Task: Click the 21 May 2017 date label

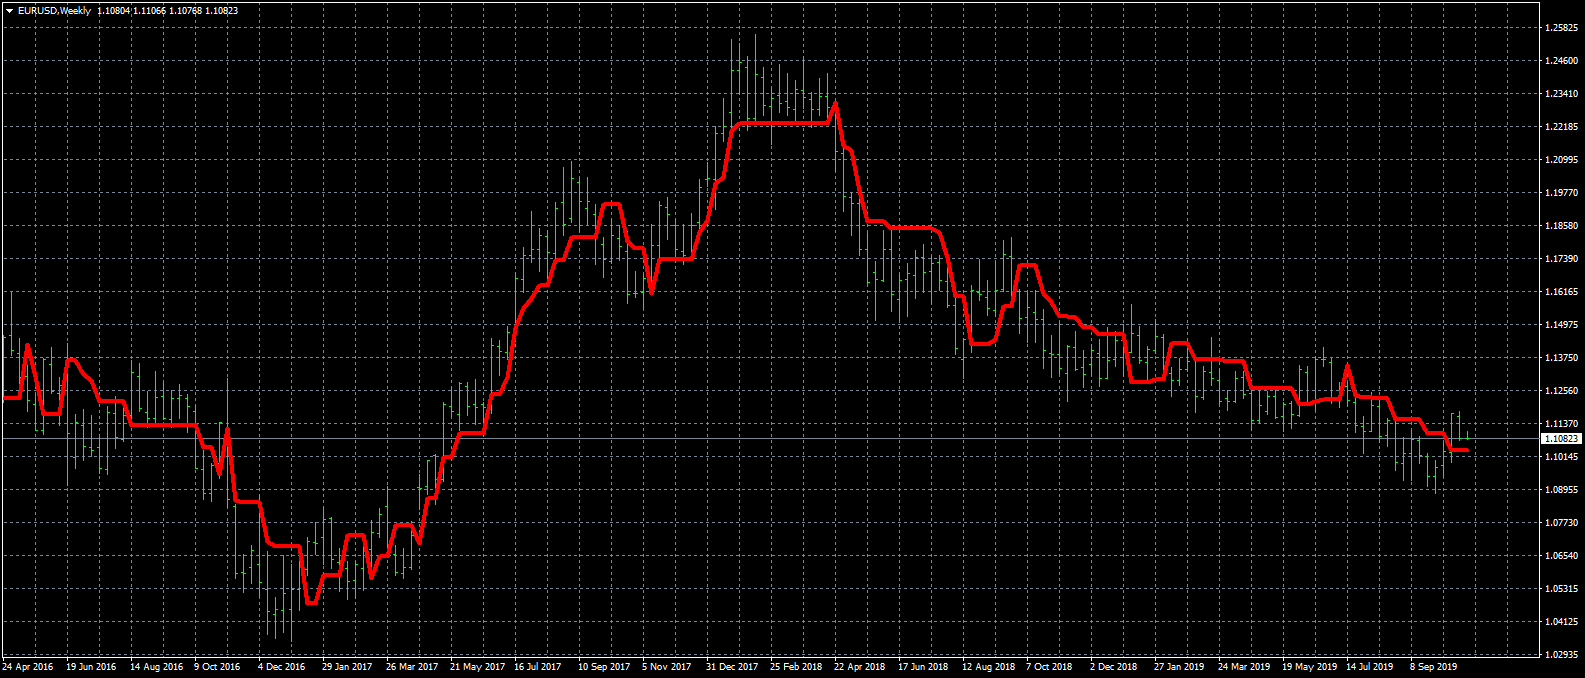Action: [477, 666]
